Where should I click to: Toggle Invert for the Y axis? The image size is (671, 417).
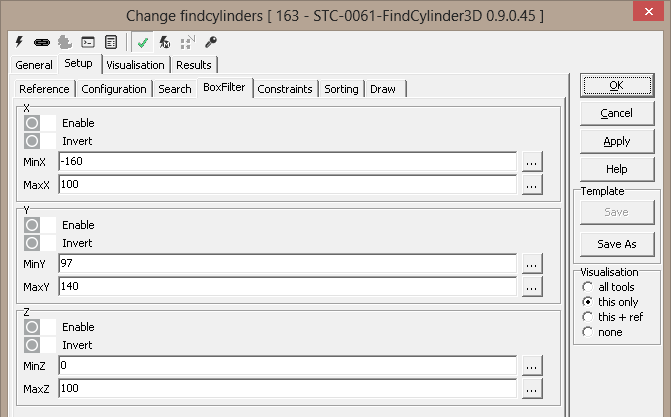(x=32, y=243)
